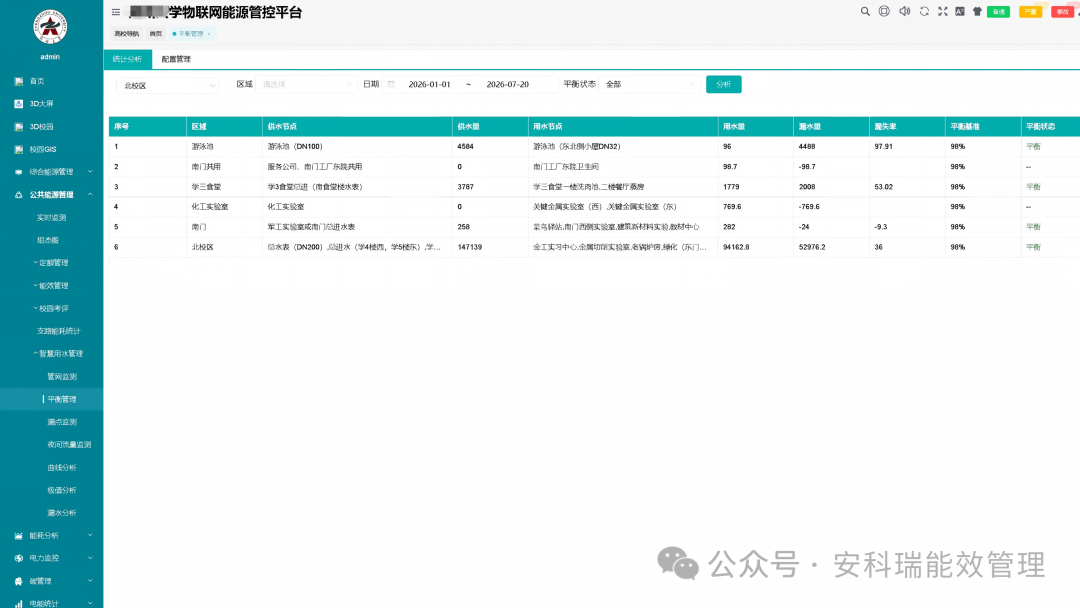Viewport: 1080px width, 608px height.
Task: Click end date 2026-07-20 field
Action: [508, 84]
